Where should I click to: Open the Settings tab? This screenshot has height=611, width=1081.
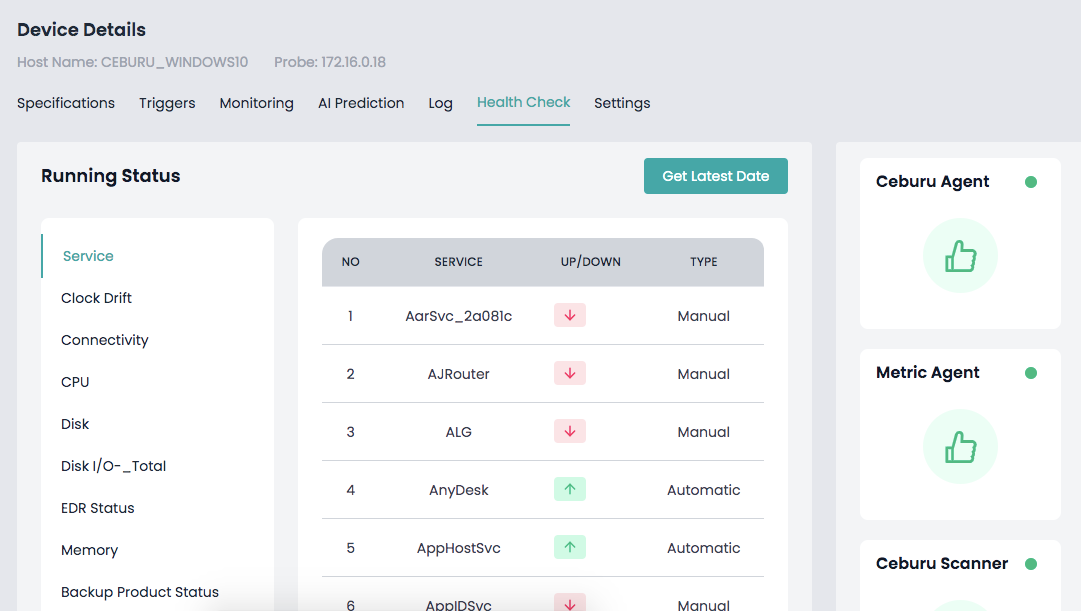[622, 103]
